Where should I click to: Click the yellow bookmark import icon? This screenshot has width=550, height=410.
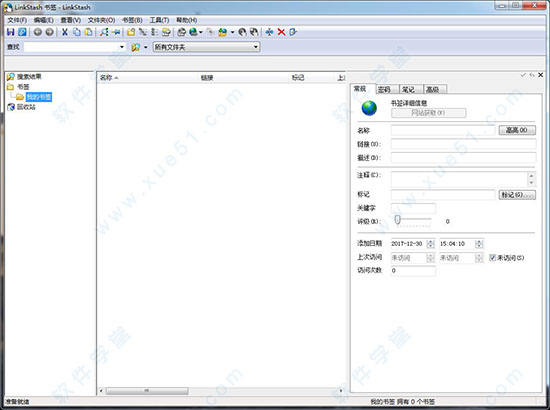coord(222,32)
